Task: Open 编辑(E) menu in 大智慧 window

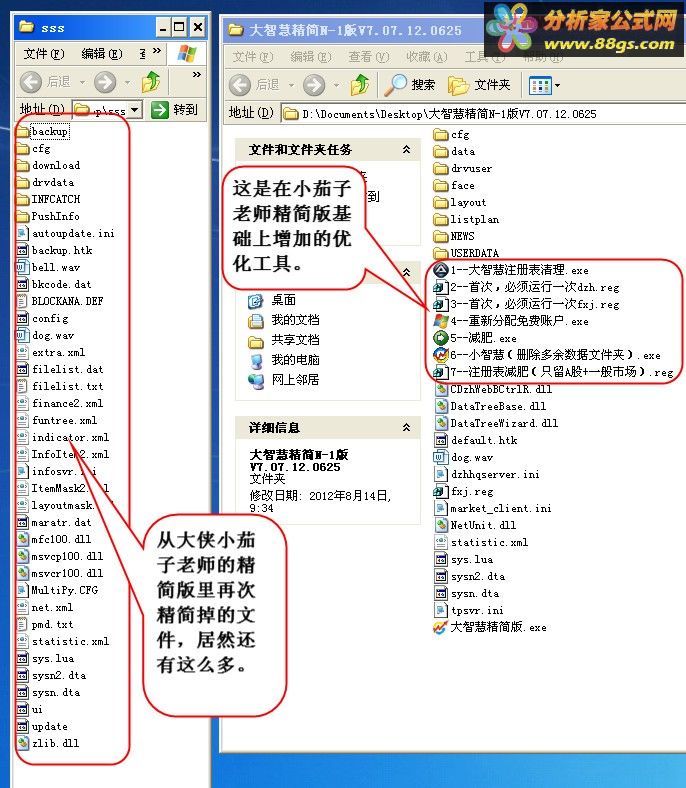Action: coord(311,57)
